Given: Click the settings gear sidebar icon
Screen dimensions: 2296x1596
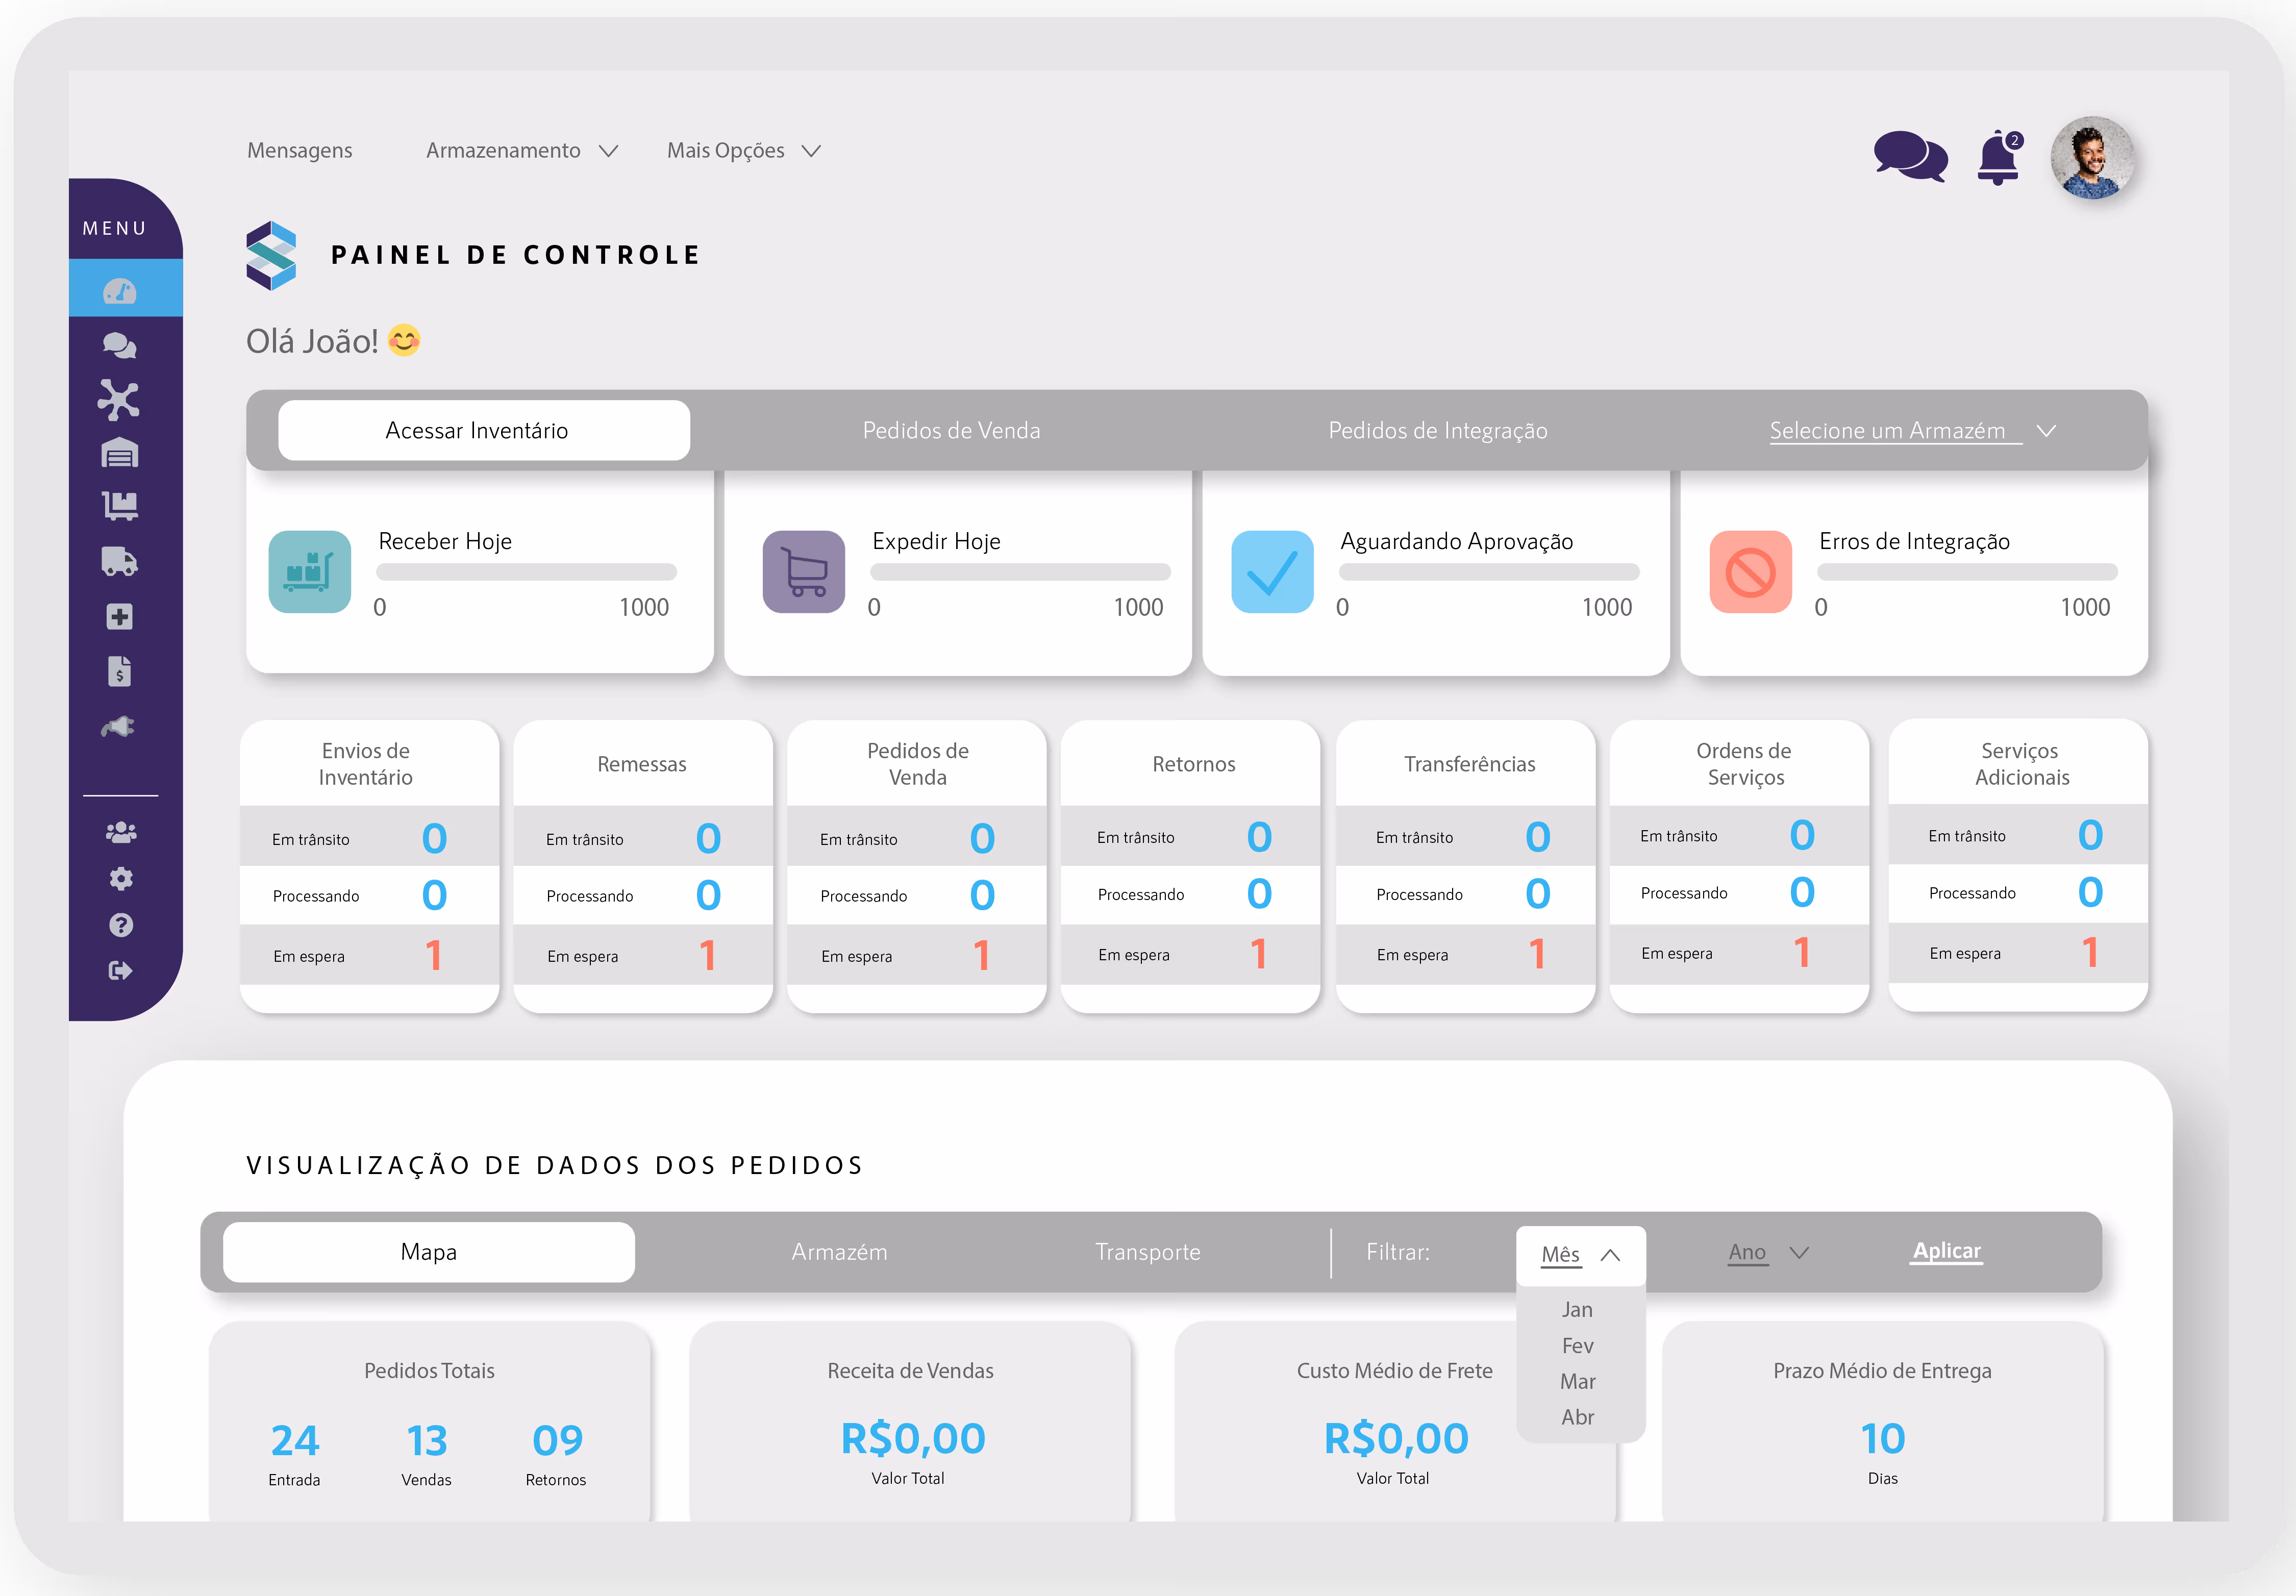Looking at the screenshot, I should click(x=121, y=878).
